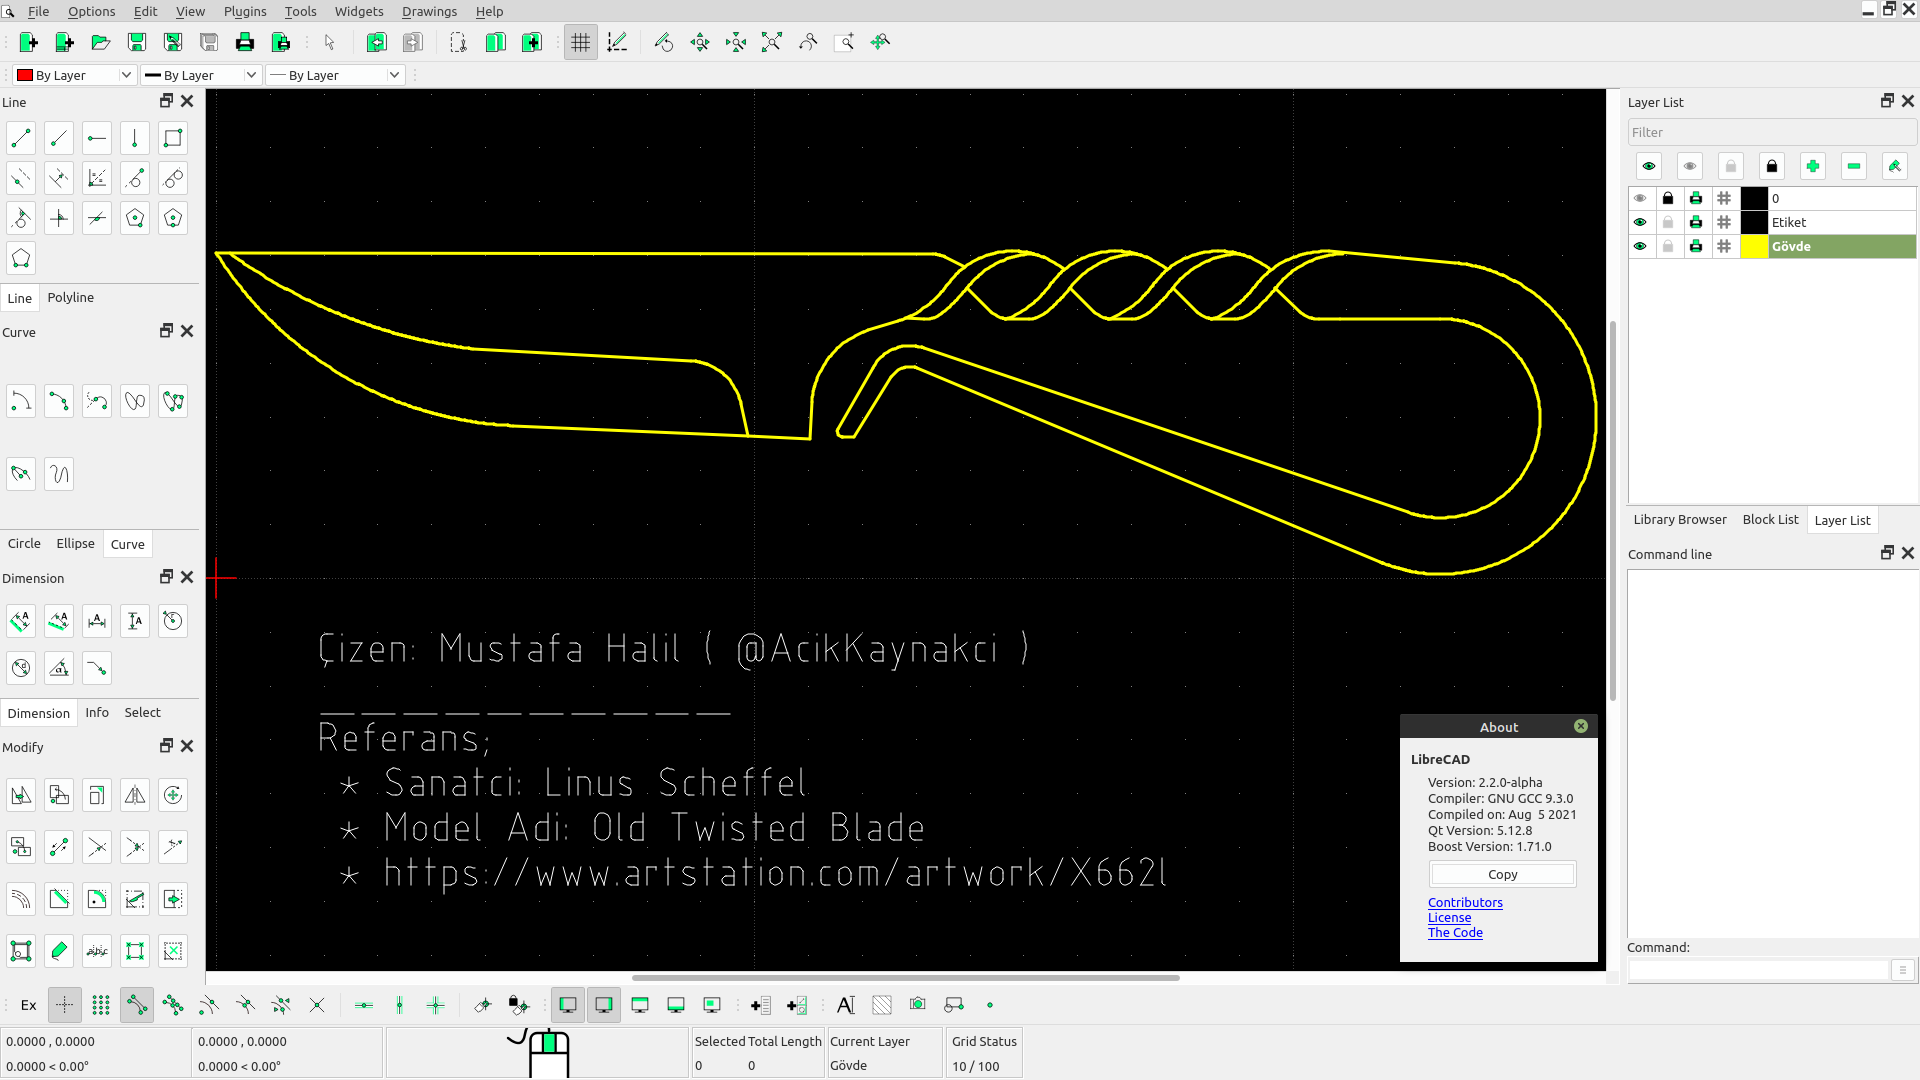Select the Leader dimension tool
This screenshot has width=1920, height=1080.
(x=97, y=668)
